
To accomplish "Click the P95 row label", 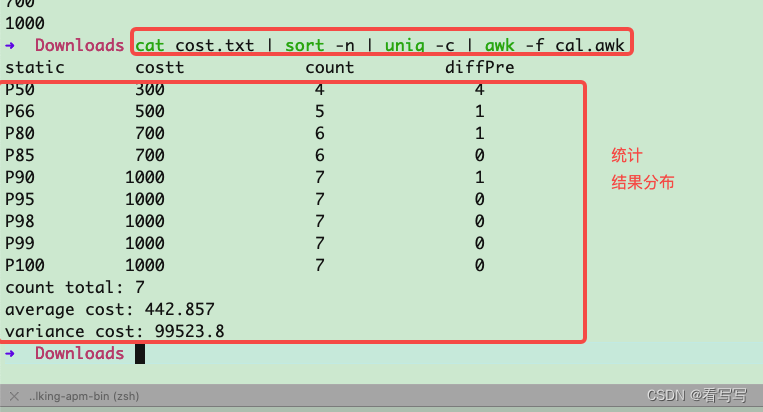I will click(19, 199).
